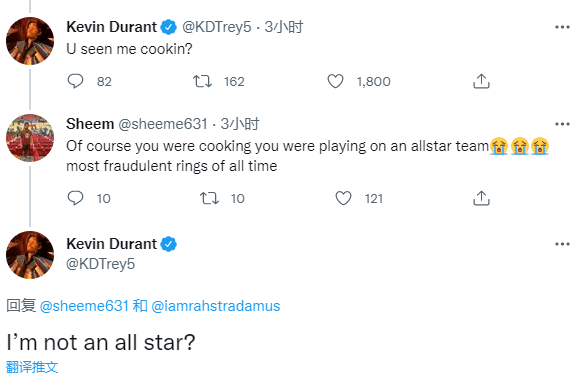Open more options on Kevin Durant's top tweet
Screen dimensions: 587x379
tap(562, 27)
